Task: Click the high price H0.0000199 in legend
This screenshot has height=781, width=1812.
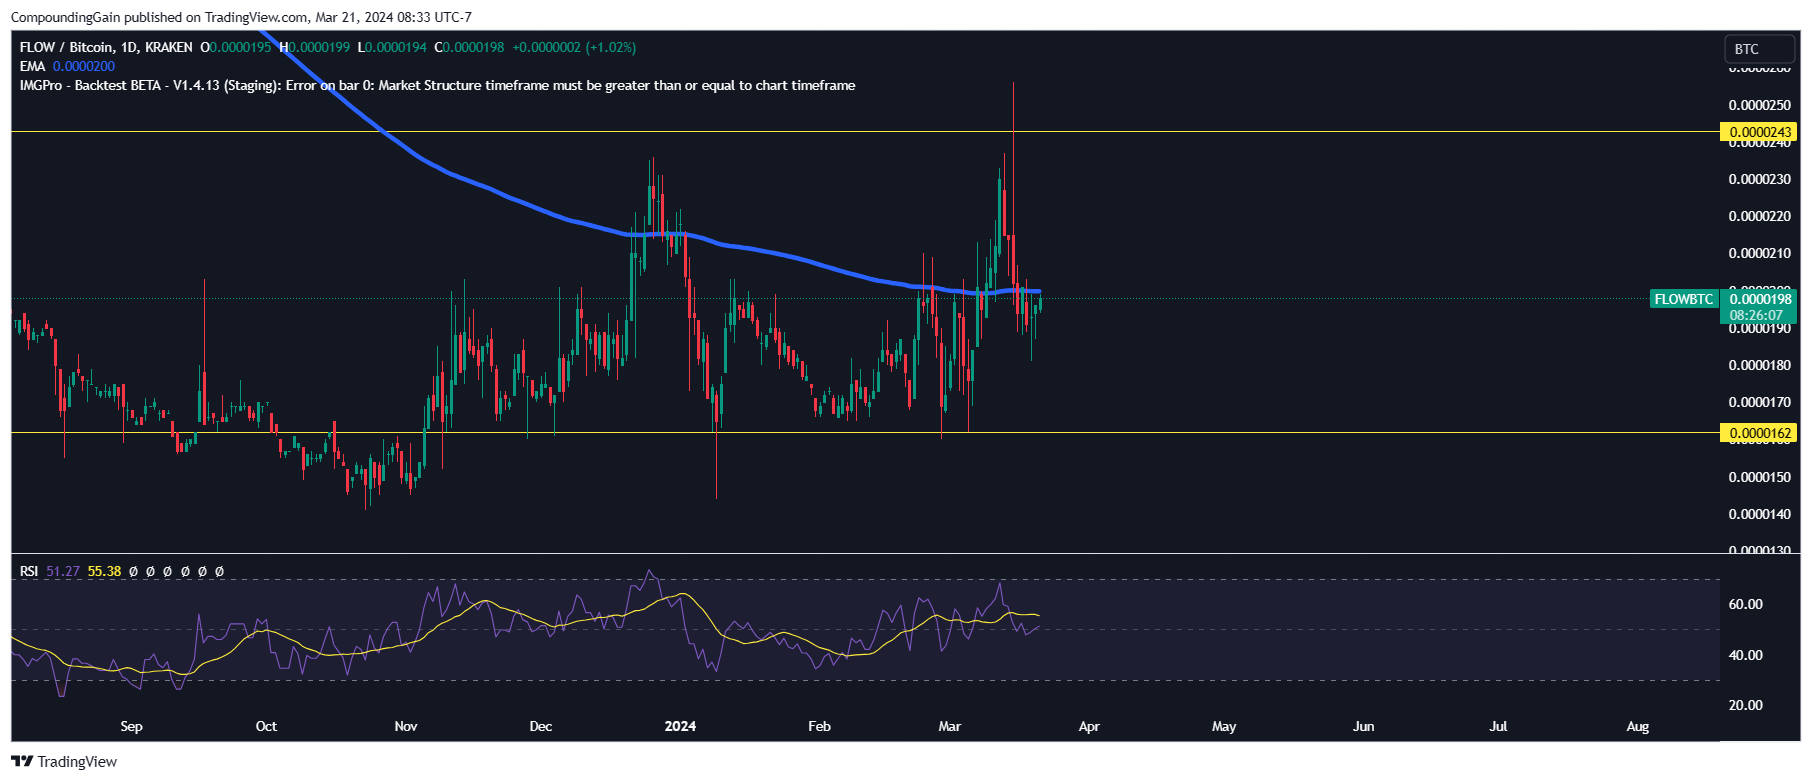Action: 315,47
